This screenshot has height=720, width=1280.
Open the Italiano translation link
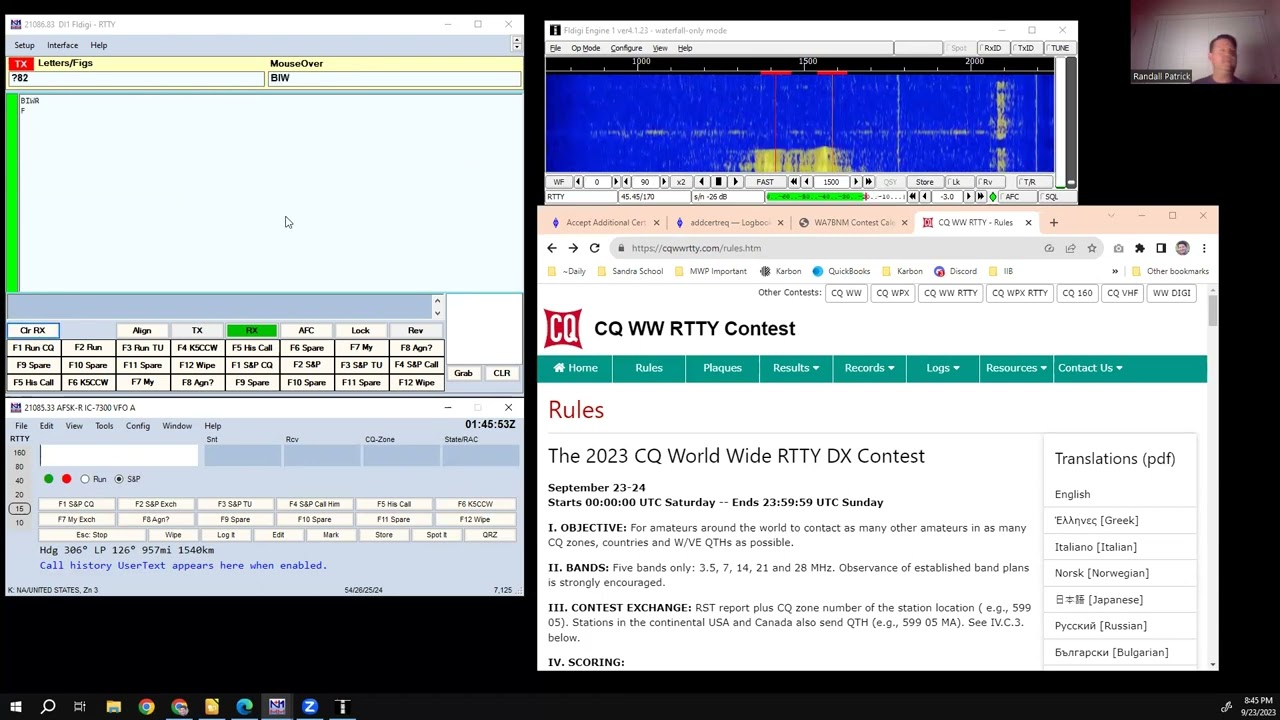[x=1095, y=547]
